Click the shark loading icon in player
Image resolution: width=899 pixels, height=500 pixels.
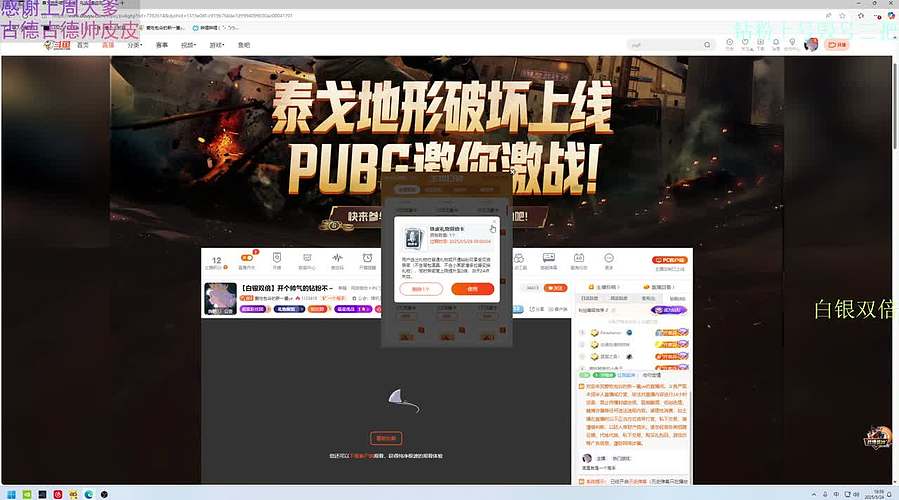[x=403, y=401]
